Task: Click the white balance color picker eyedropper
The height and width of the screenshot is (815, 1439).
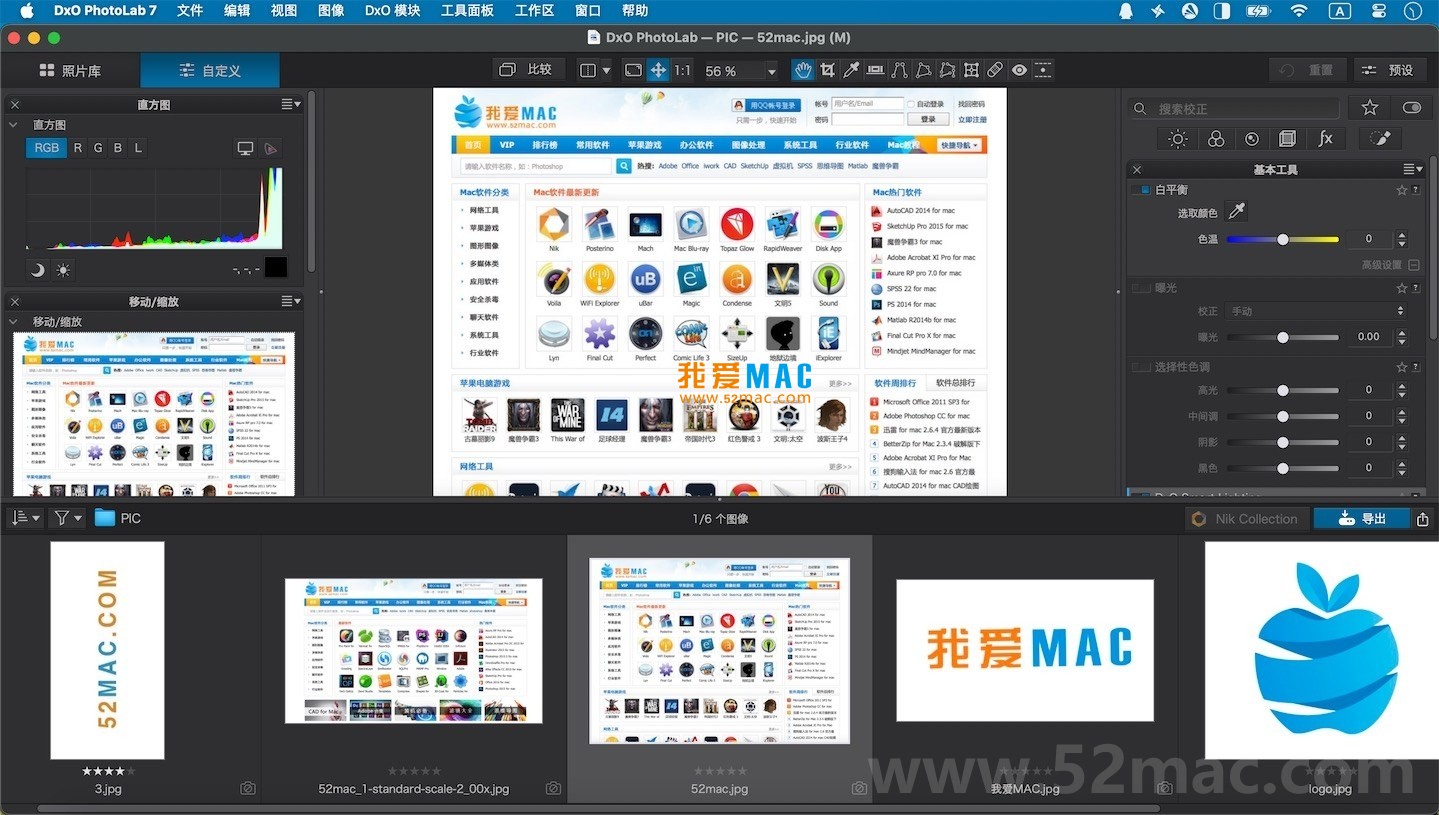Action: coord(1237,211)
